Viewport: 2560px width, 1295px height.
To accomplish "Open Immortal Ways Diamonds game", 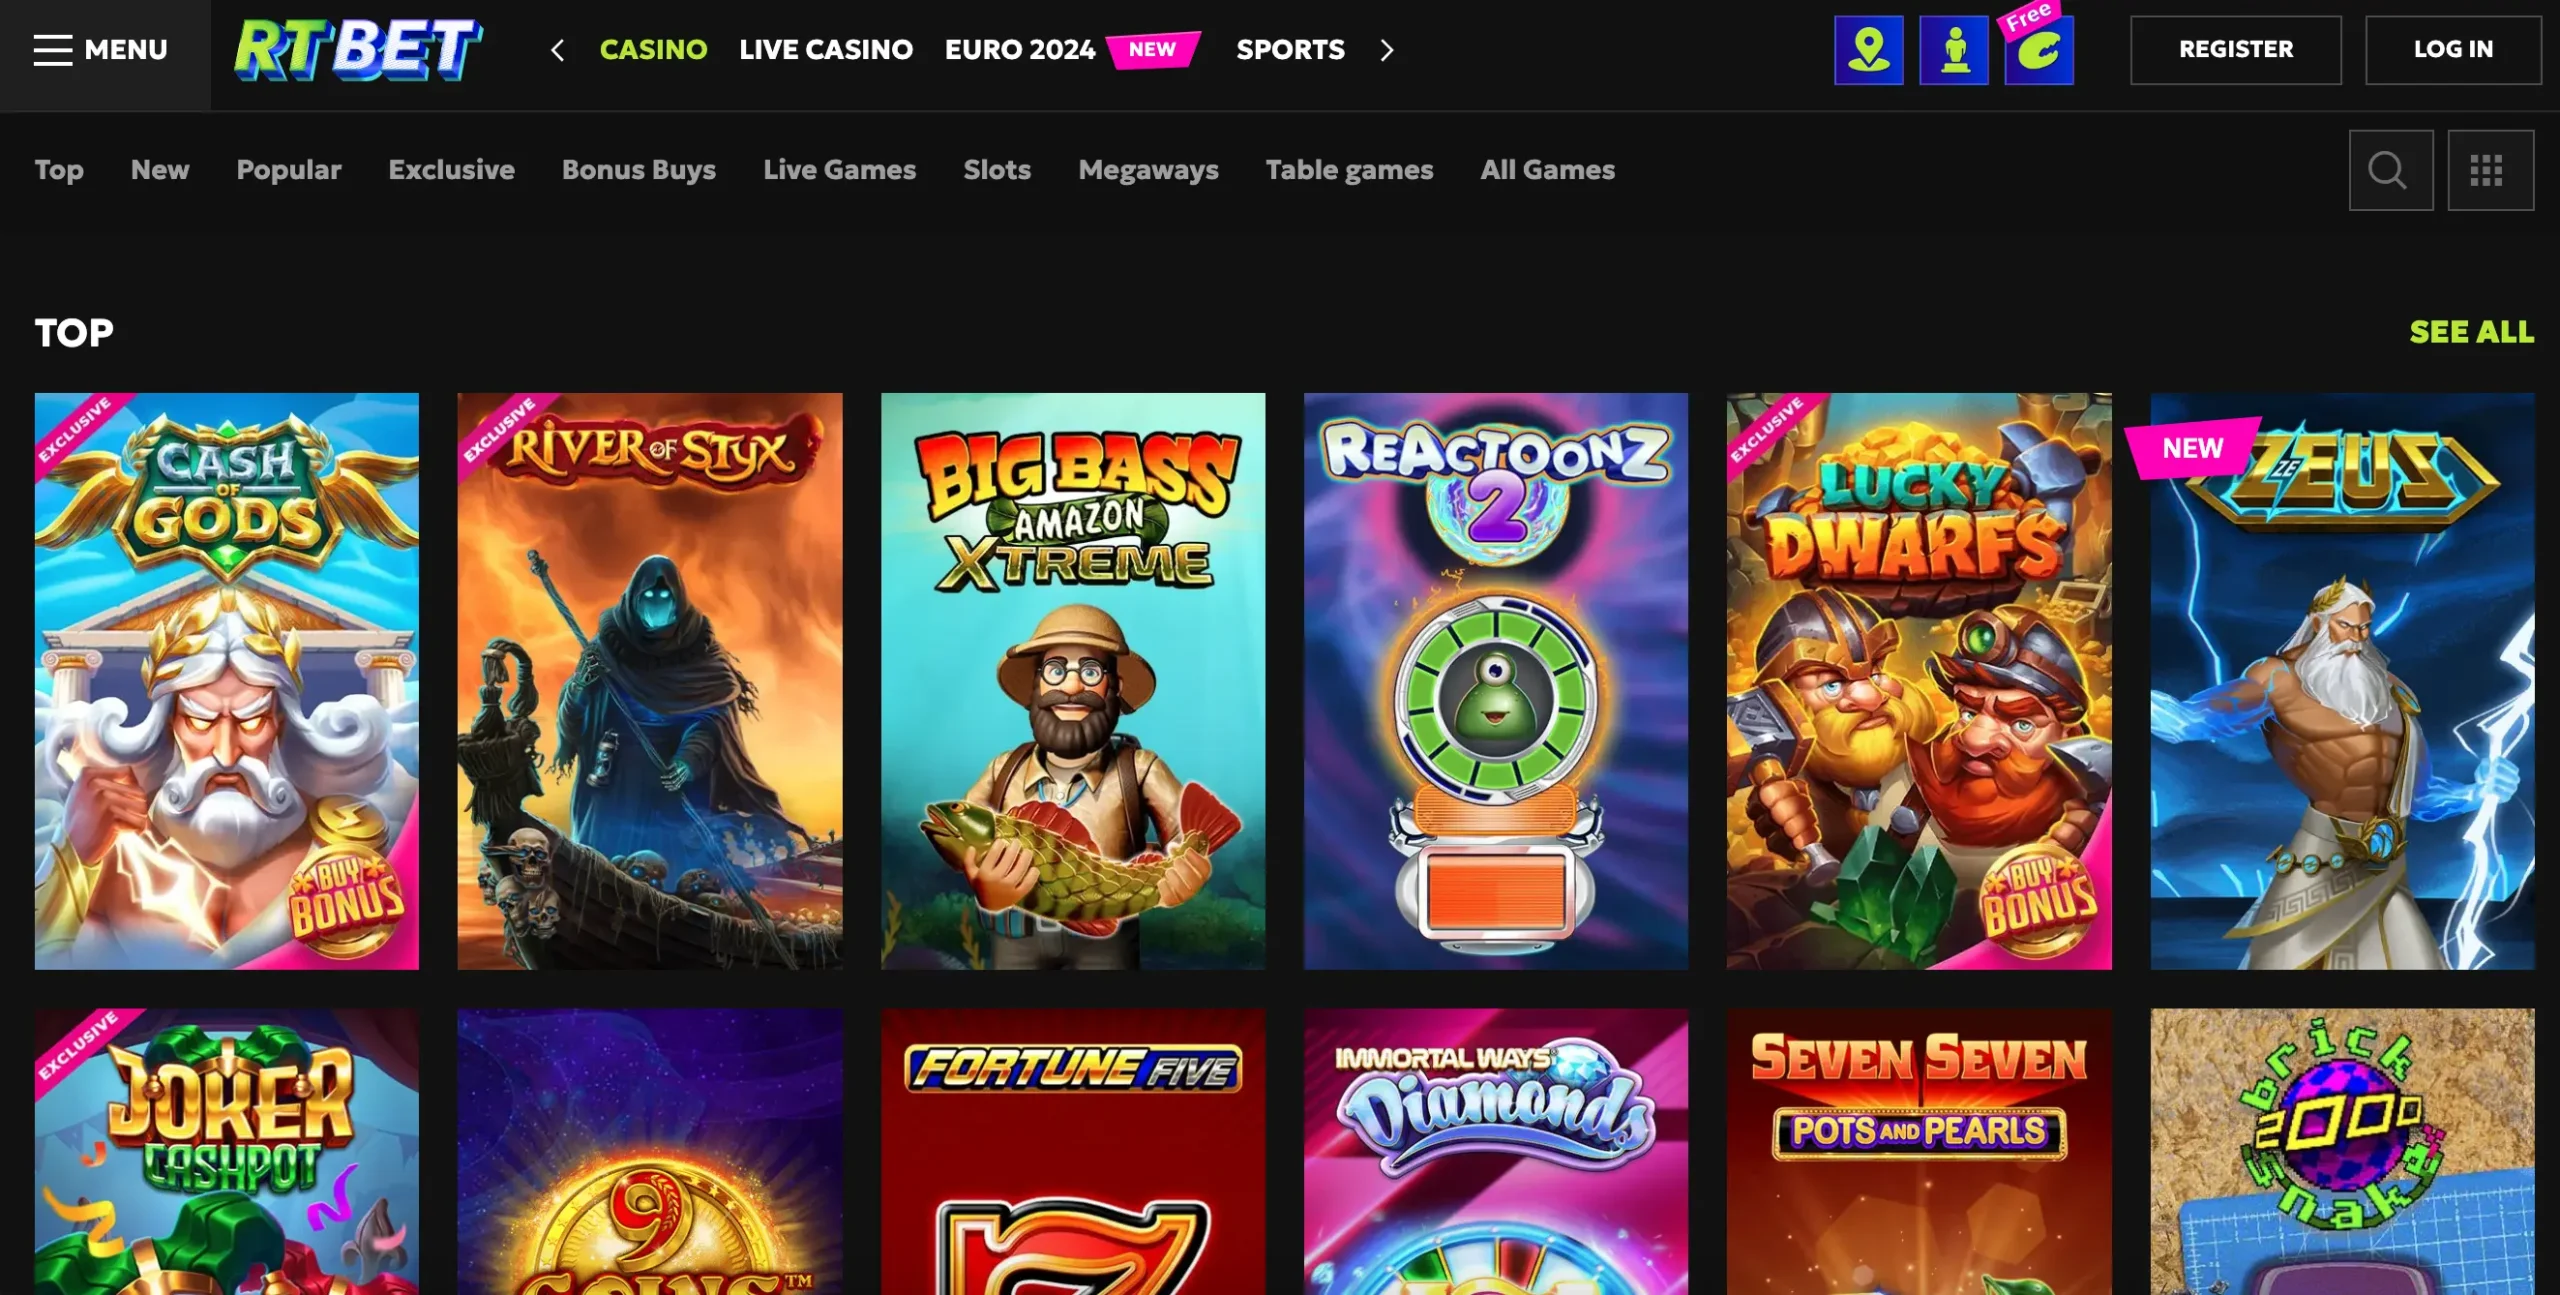I will coord(1496,1151).
